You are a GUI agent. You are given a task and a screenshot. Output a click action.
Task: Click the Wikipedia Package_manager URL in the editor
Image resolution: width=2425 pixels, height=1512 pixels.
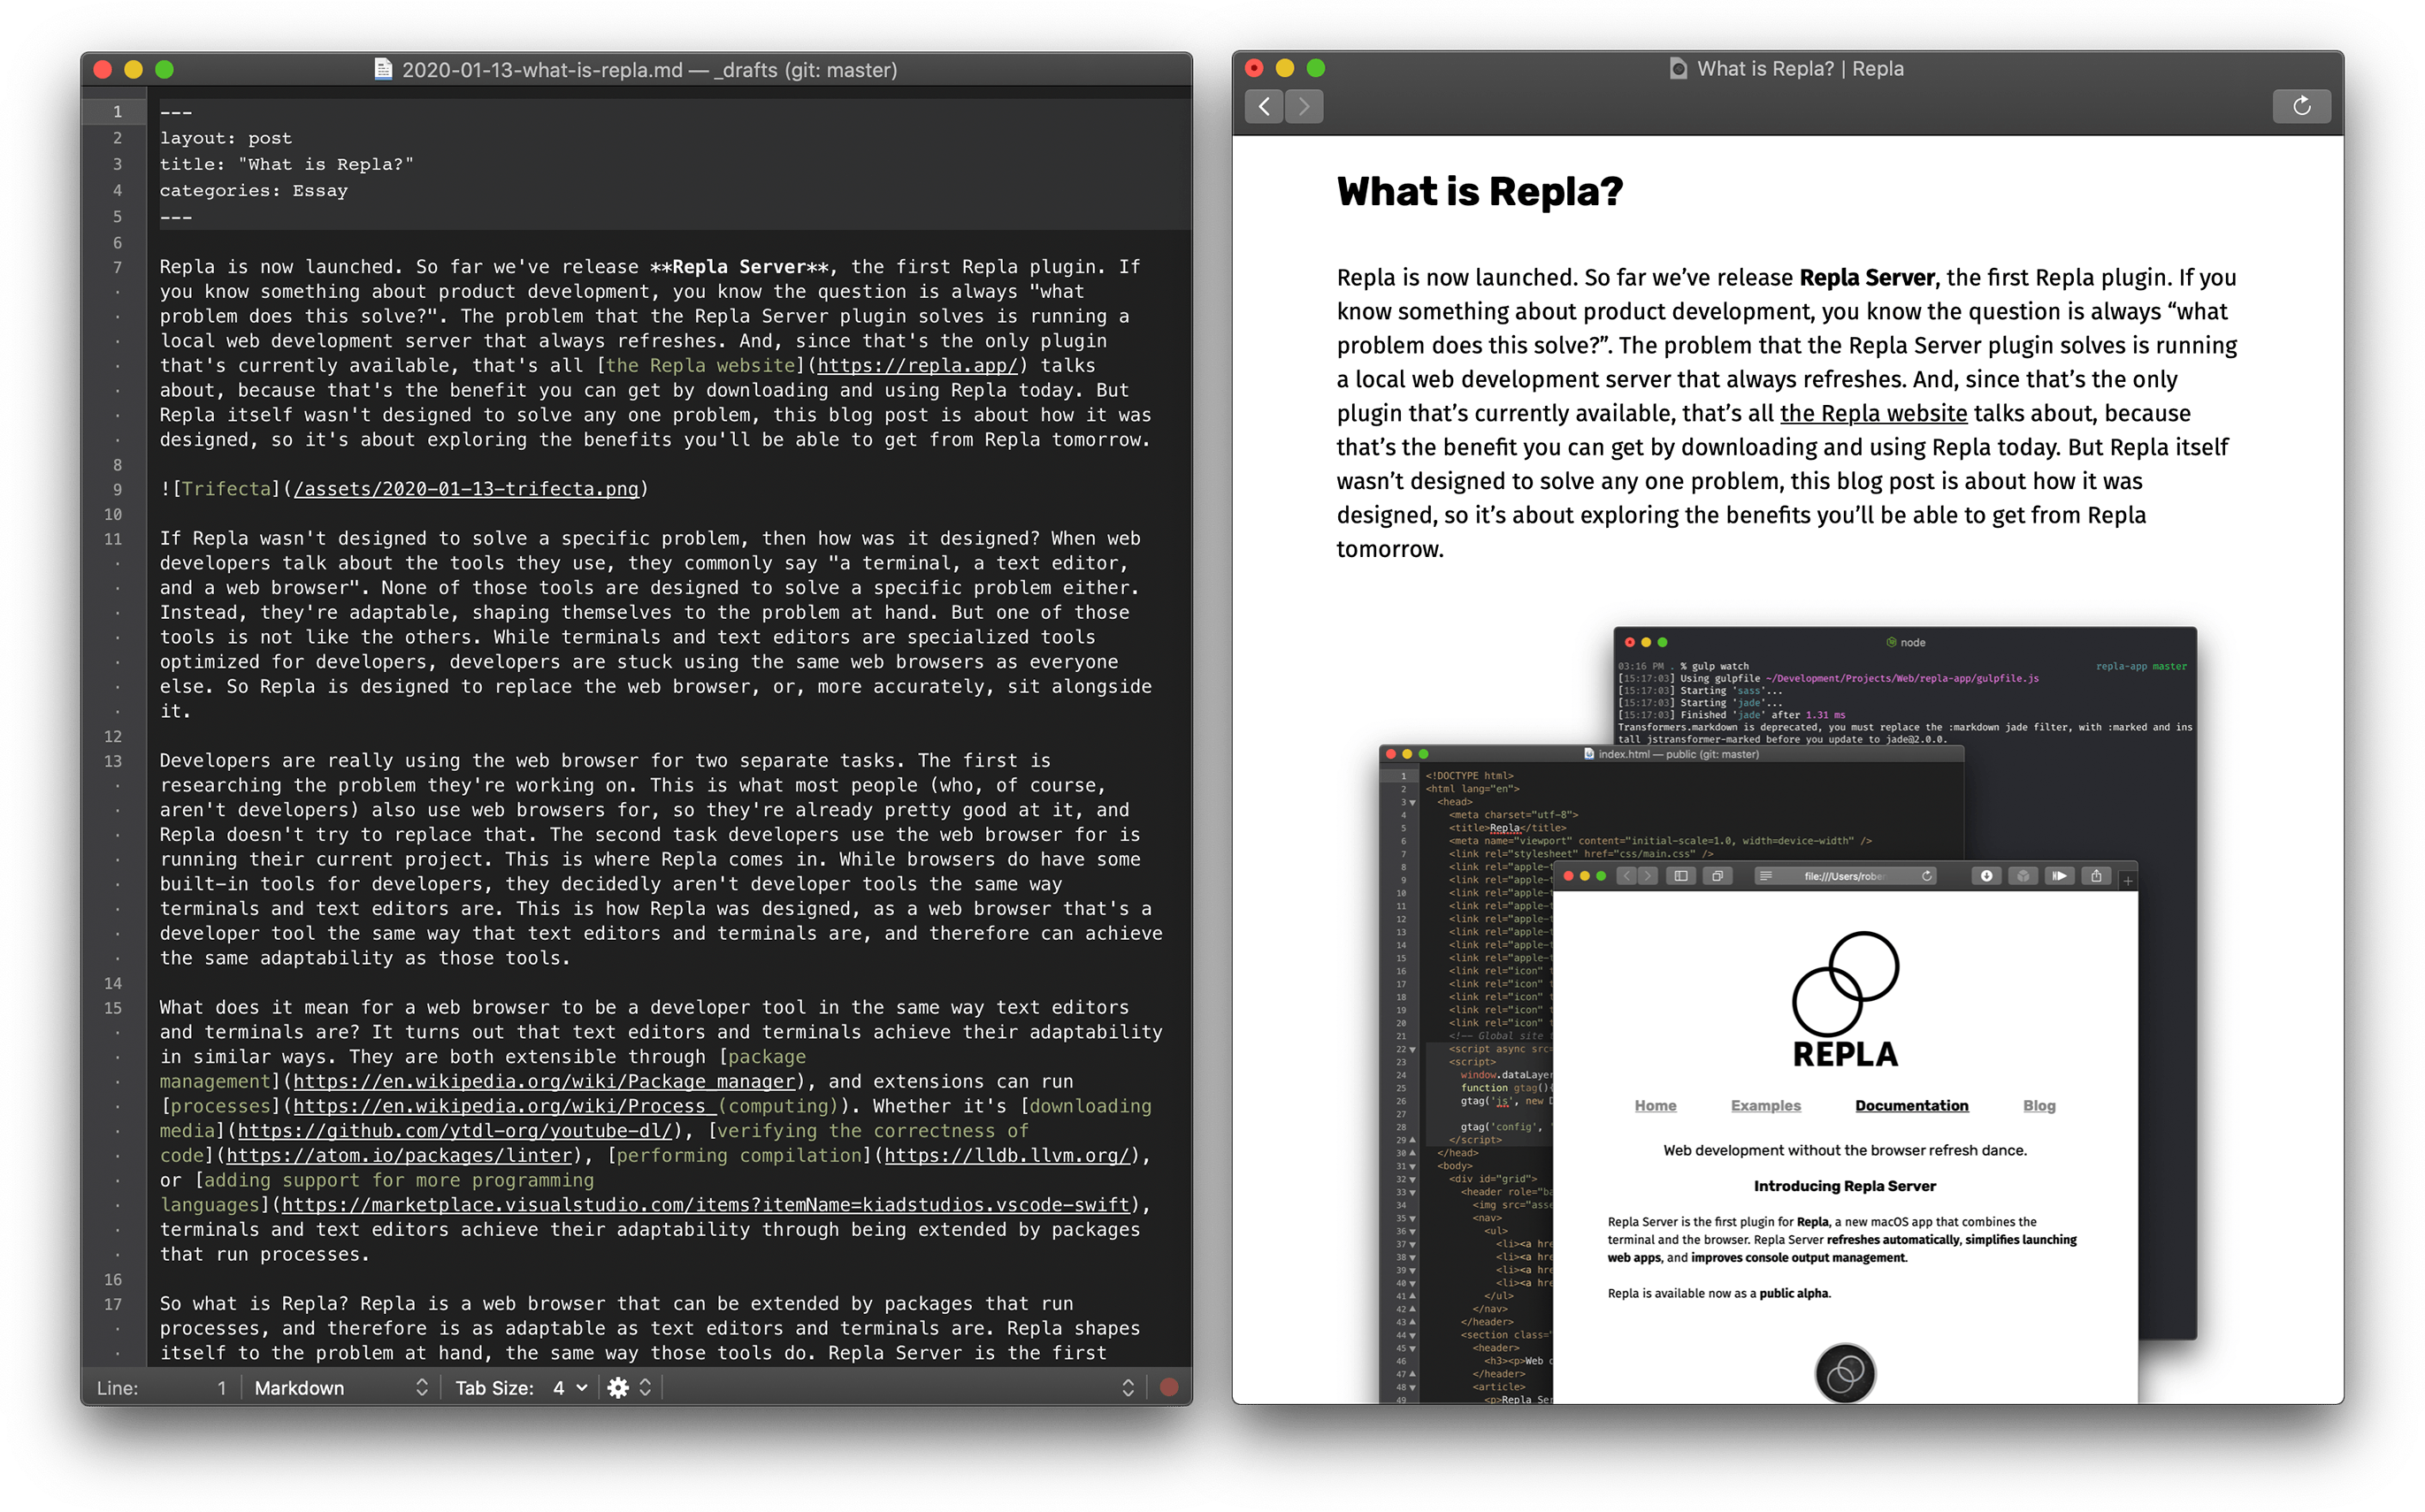pyautogui.click(x=544, y=1081)
